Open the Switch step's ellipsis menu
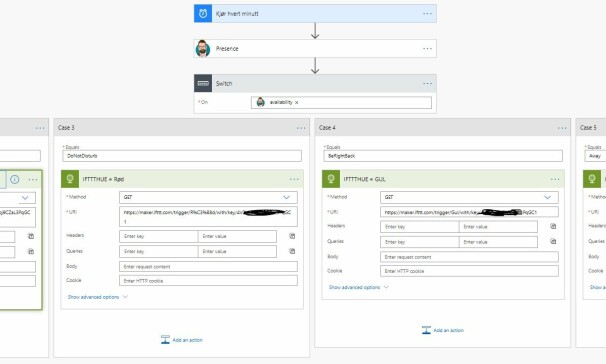The image size is (606, 364). tap(427, 83)
